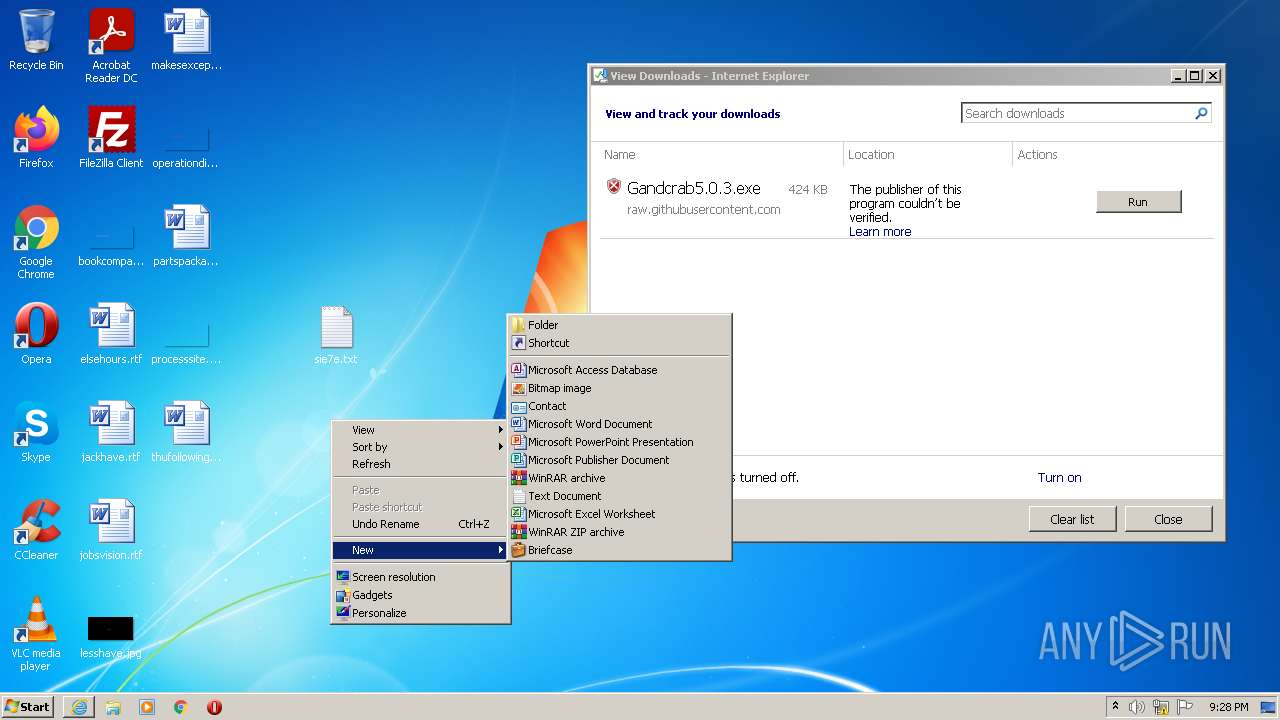Create new Microsoft Word Document
Screen dimensions: 1280x720
[620, 424]
